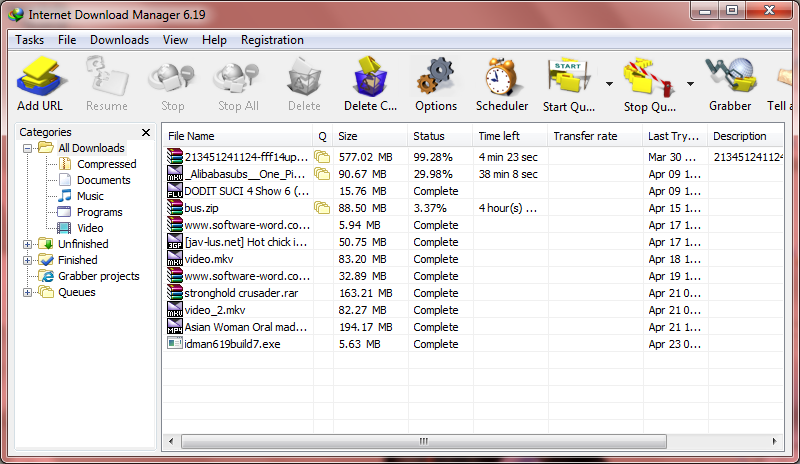The height and width of the screenshot is (464, 800).
Task: Select the Grabber projects tree item
Action: (x=98, y=276)
